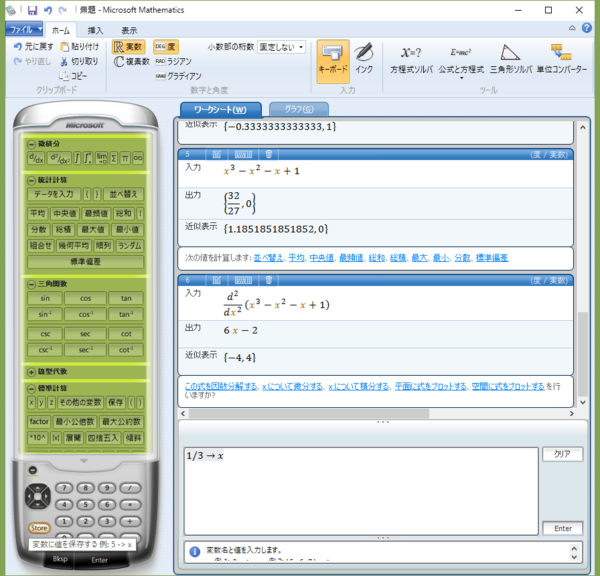Open Formulas and Equations (公式と方程式) dropdown
Image resolution: width=600 pixels, height=576 pixels.
pos(461,62)
